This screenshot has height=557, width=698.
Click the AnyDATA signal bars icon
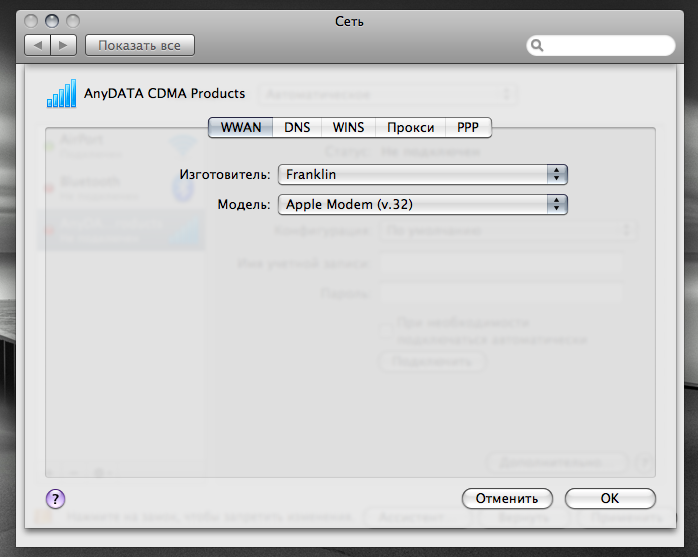pos(61,95)
